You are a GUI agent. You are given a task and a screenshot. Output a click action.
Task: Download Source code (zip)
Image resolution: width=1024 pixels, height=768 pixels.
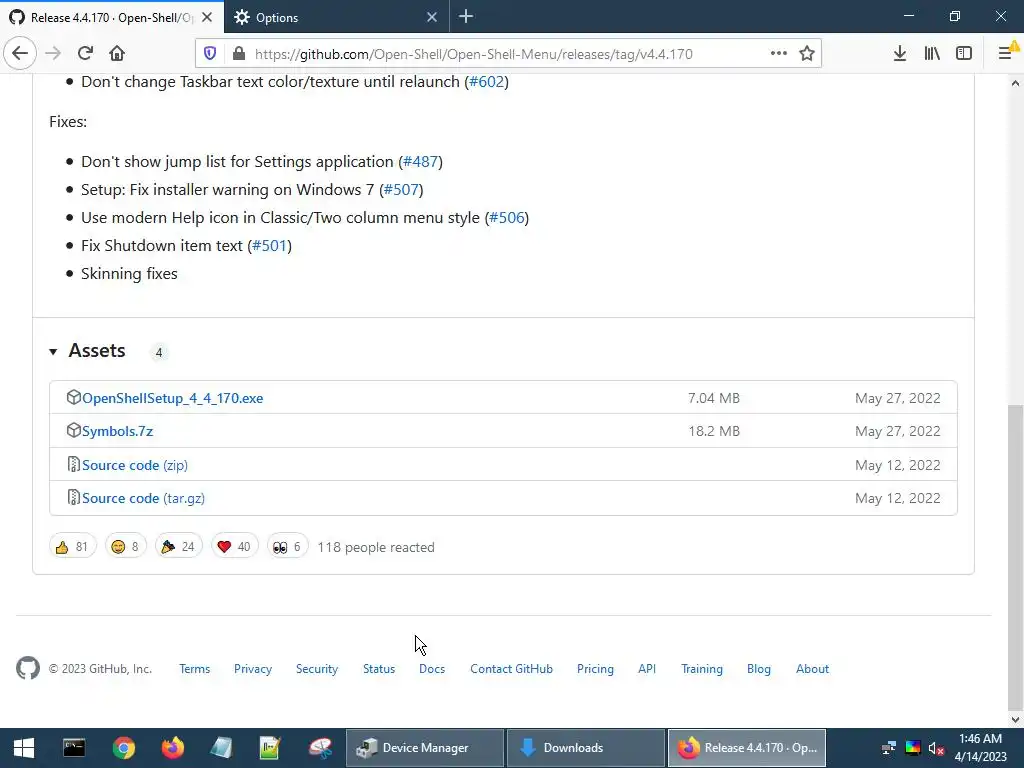(135, 465)
